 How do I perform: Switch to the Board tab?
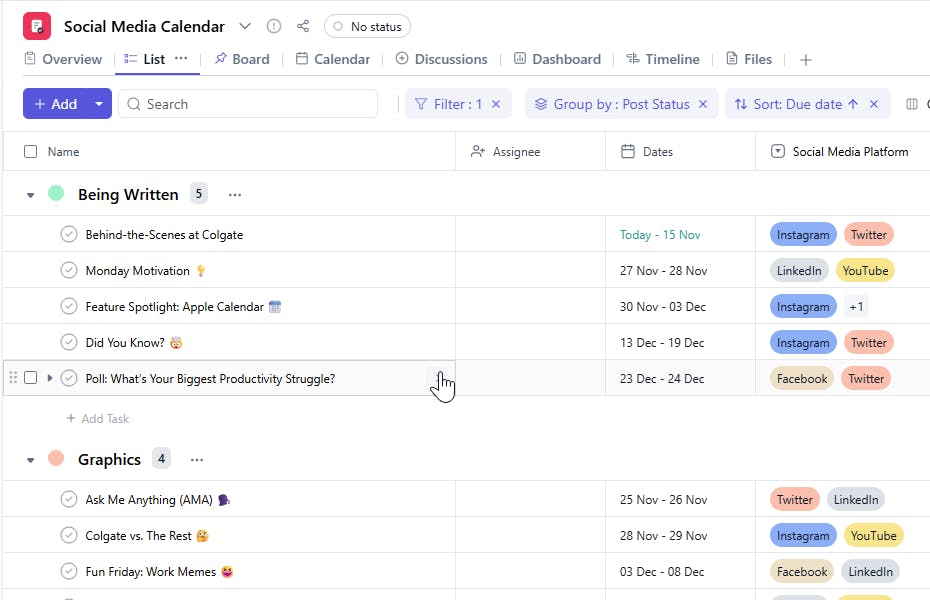pyautogui.click(x=241, y=59)
